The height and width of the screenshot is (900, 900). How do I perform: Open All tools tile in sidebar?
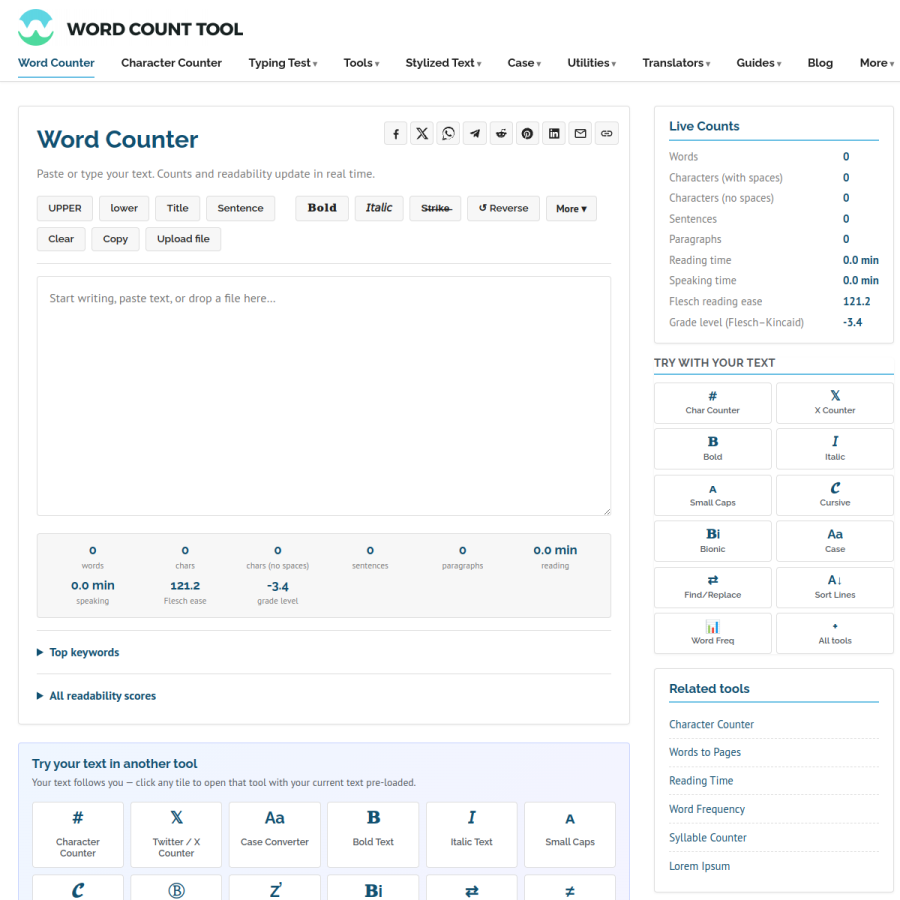click(835, 633)
